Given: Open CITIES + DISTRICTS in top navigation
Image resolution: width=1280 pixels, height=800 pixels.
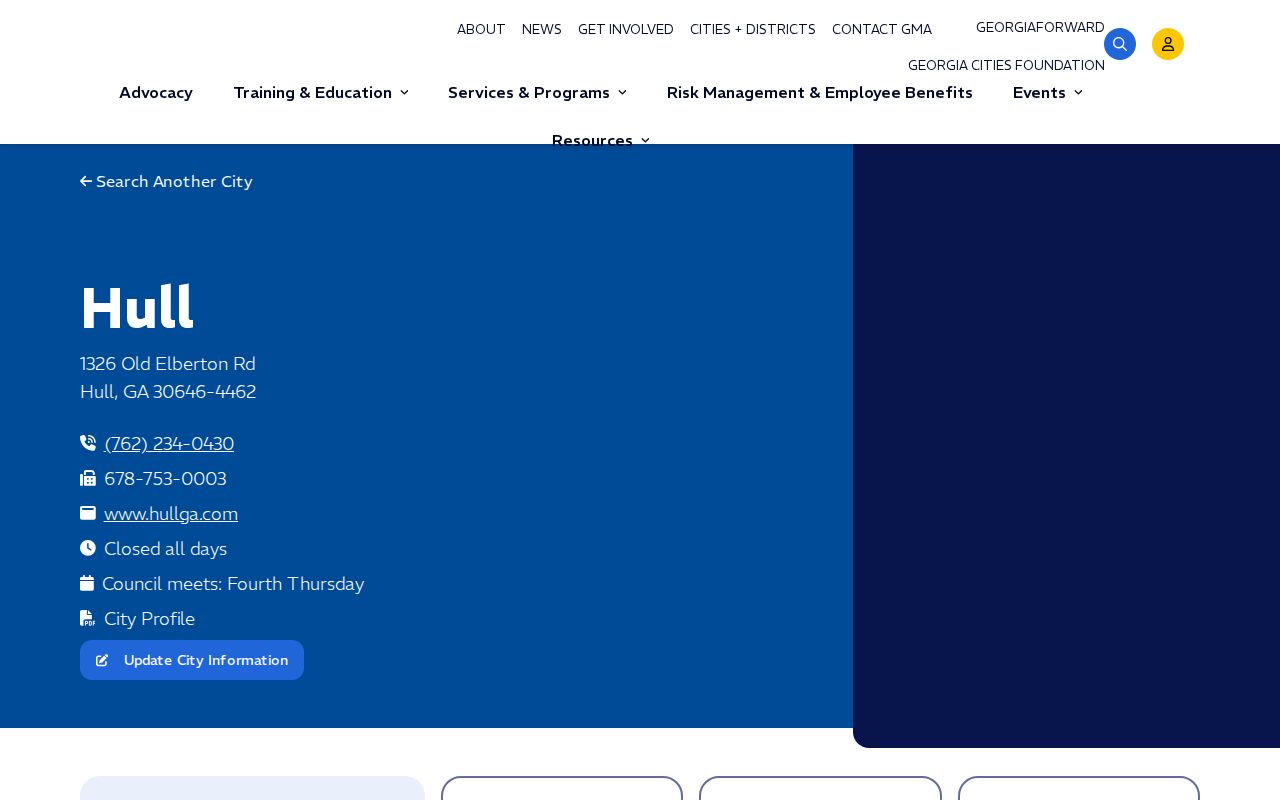Looking at the screenshot, I should point(753,30).
